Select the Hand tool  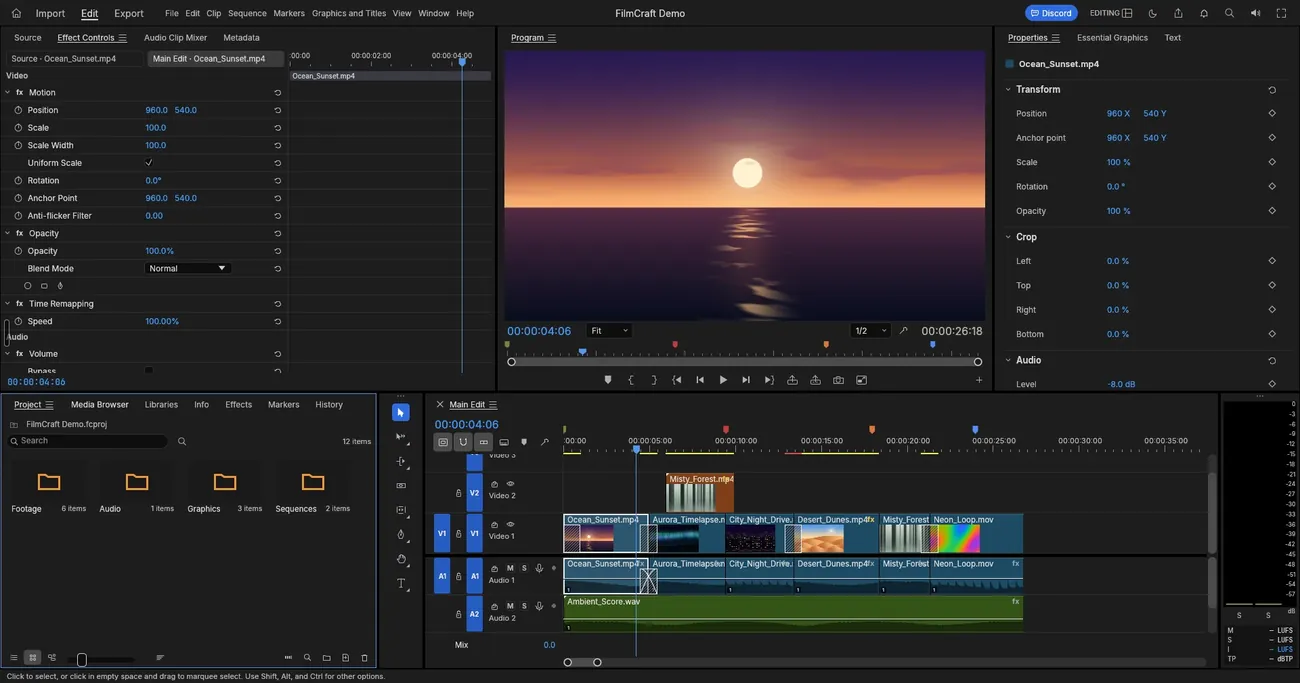pyautogui.click(x=401, y=559)
